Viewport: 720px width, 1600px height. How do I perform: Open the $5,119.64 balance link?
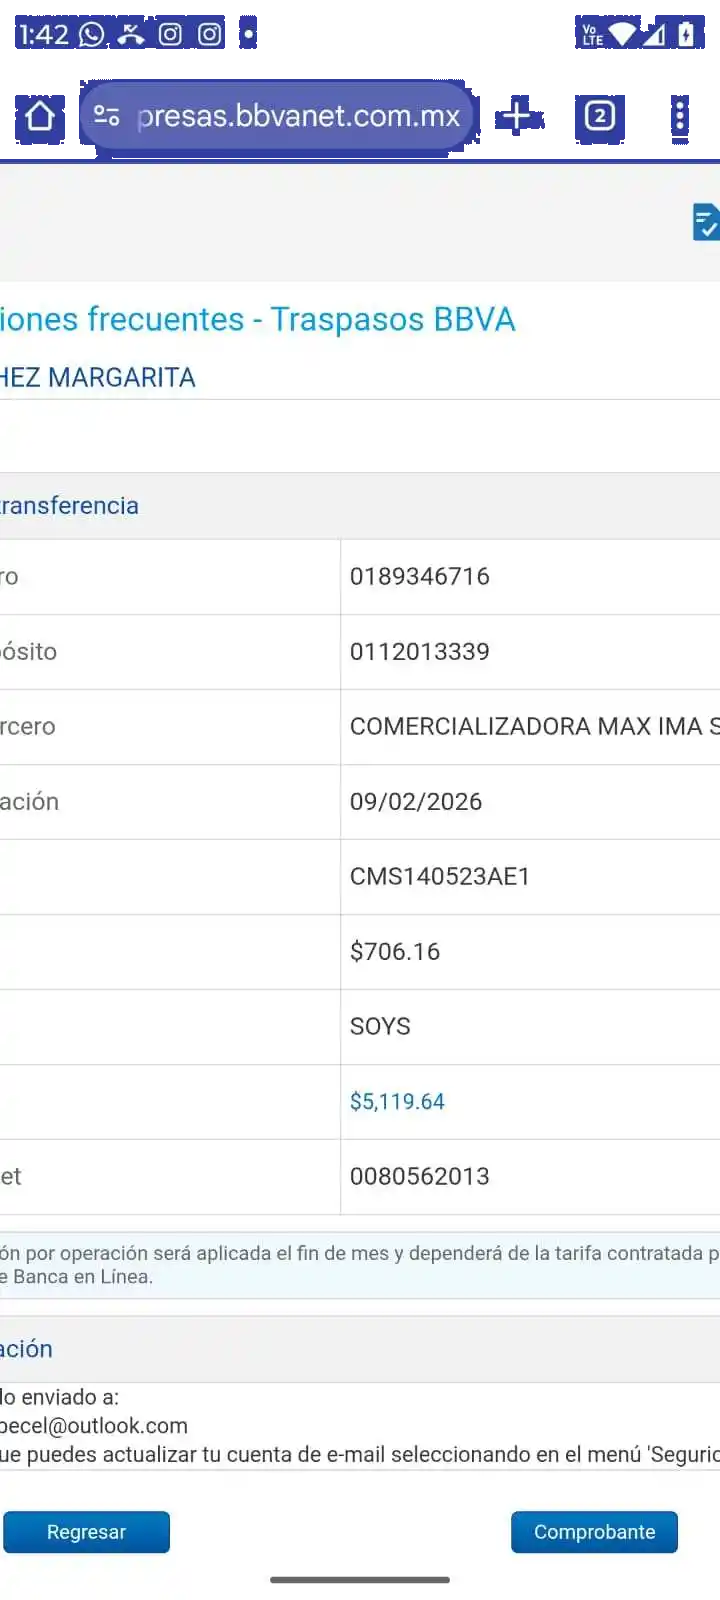(x=397, y=1102)
